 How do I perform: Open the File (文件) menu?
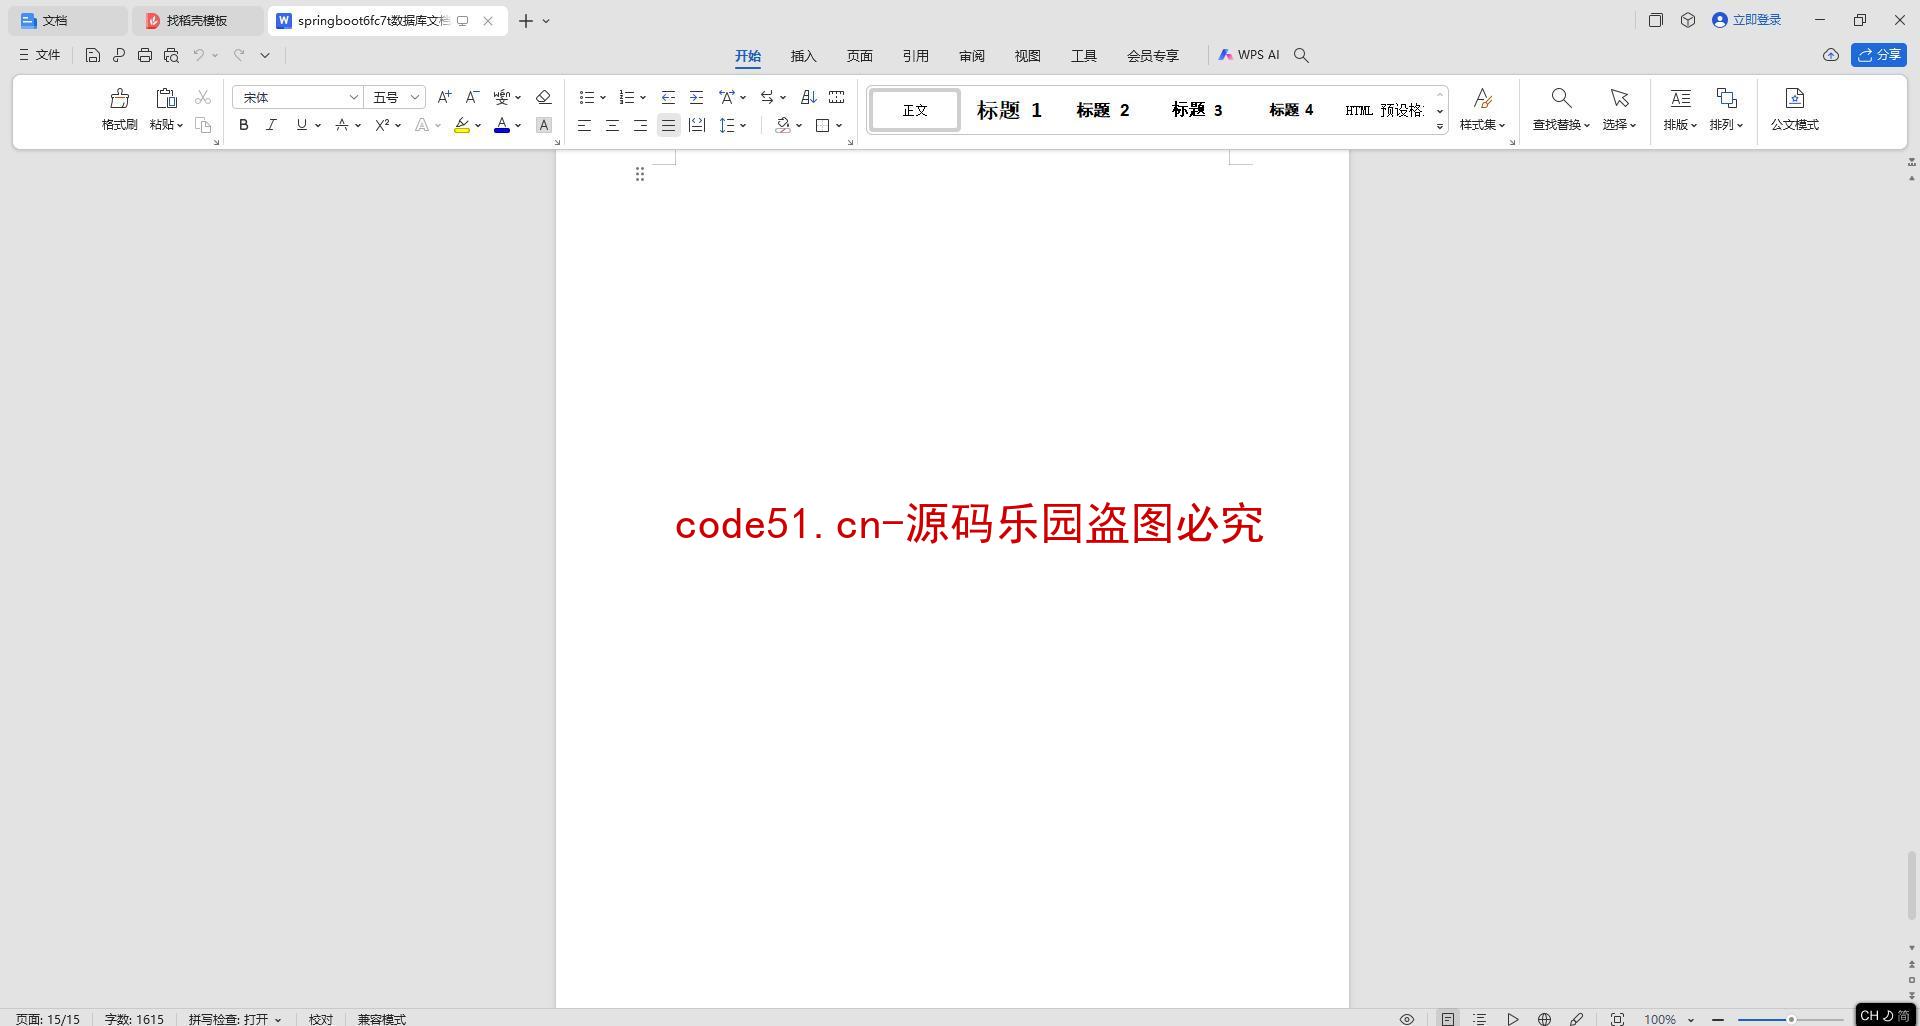pyautogui.click(x=40, y=55)
